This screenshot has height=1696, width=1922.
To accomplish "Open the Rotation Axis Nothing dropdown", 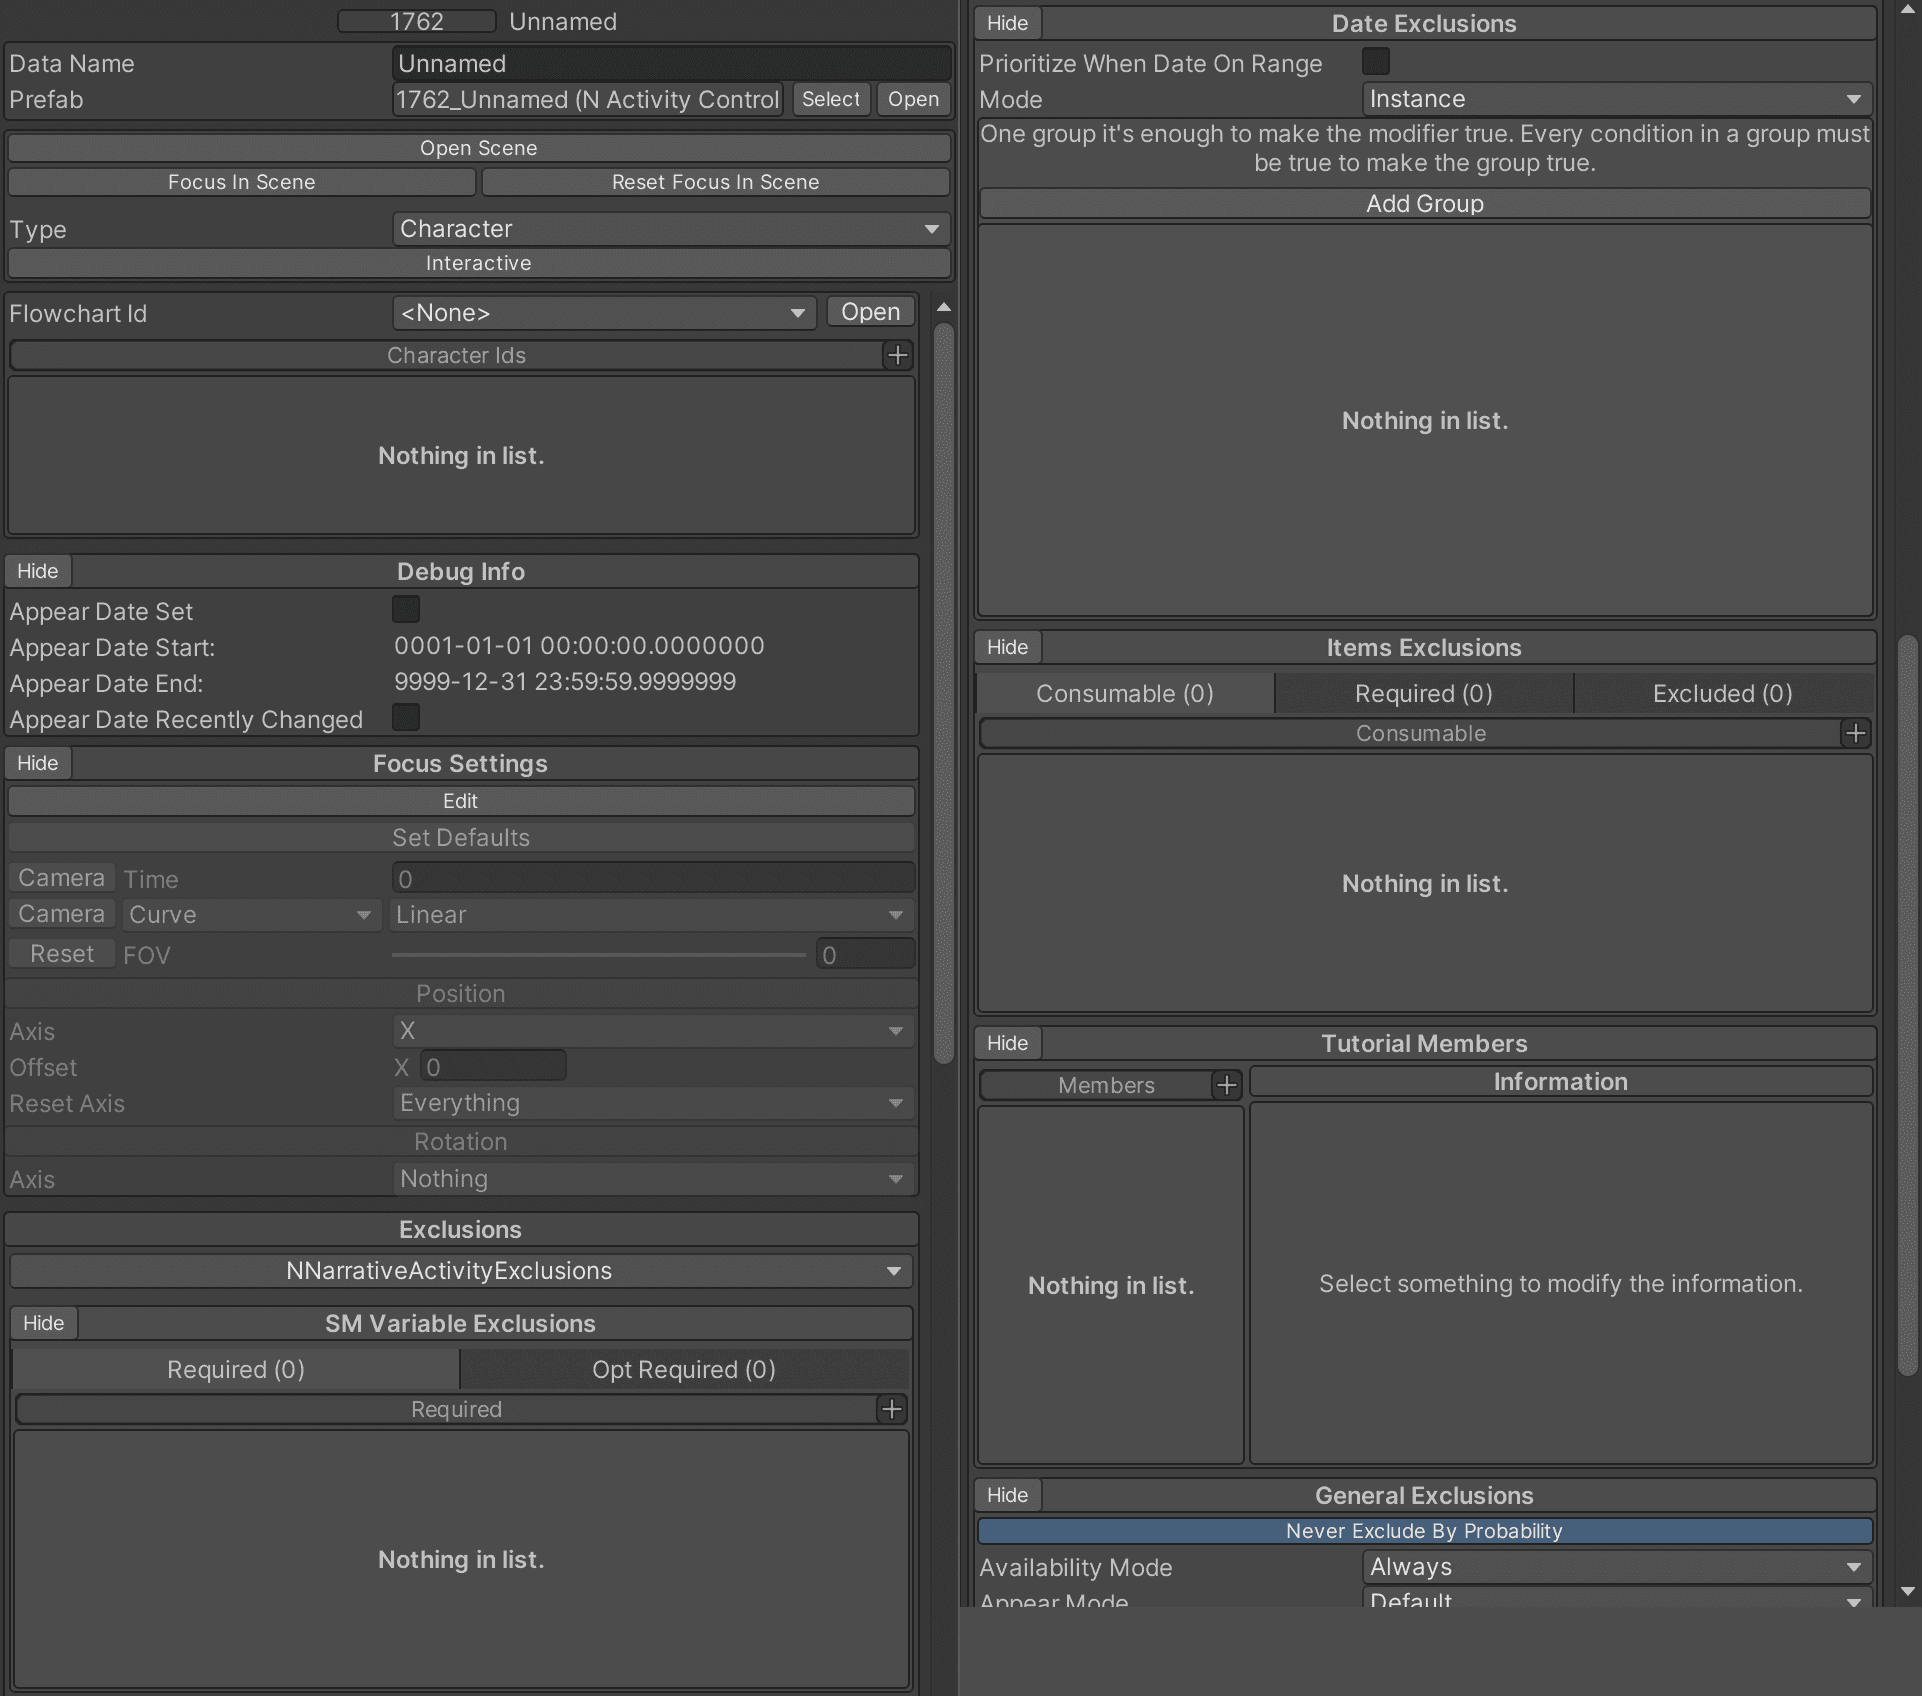I will pyautogui.click(x=652, y=1179).
